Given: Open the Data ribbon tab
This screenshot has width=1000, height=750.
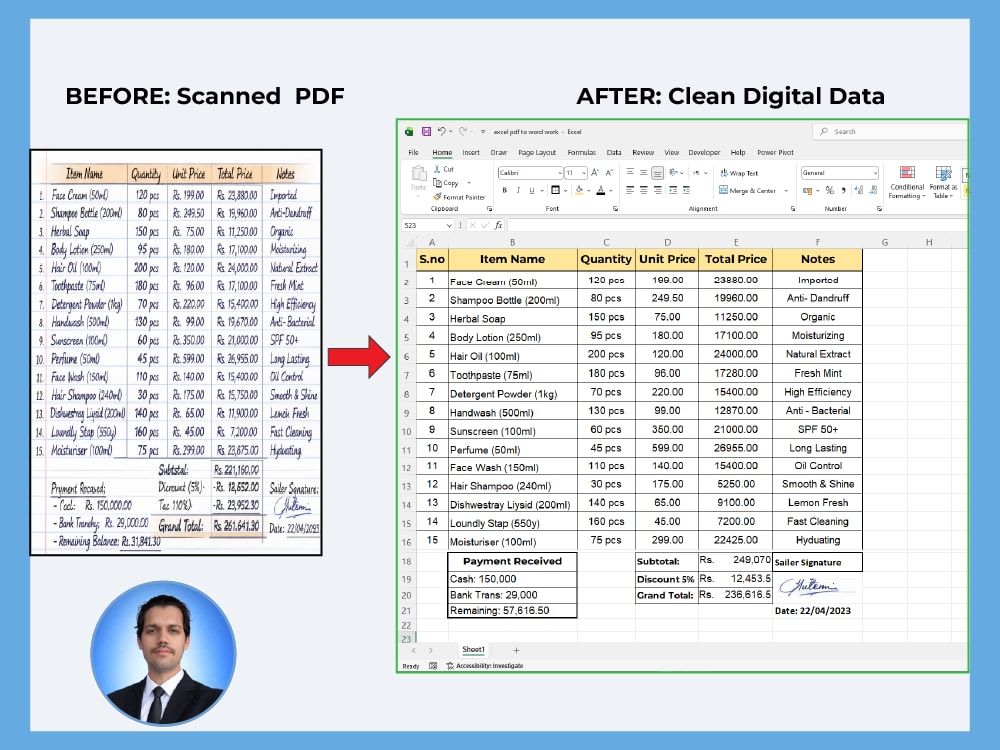Looking at the screenshot, I should point(614,152).
